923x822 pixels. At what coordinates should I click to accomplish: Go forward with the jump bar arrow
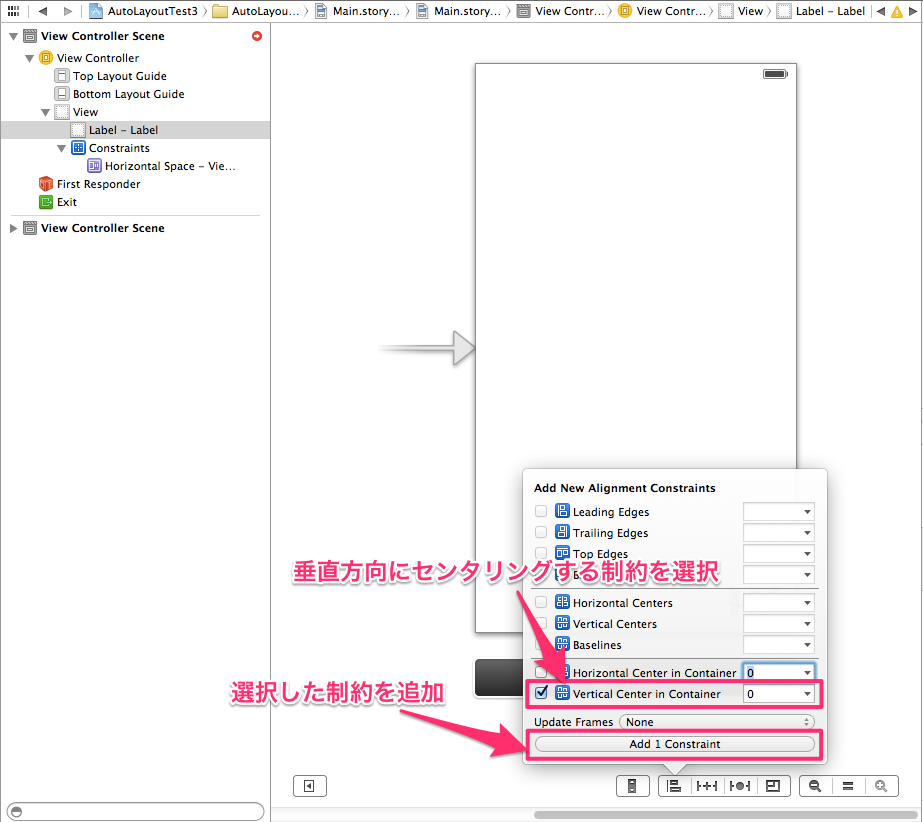tap(68, 11)
